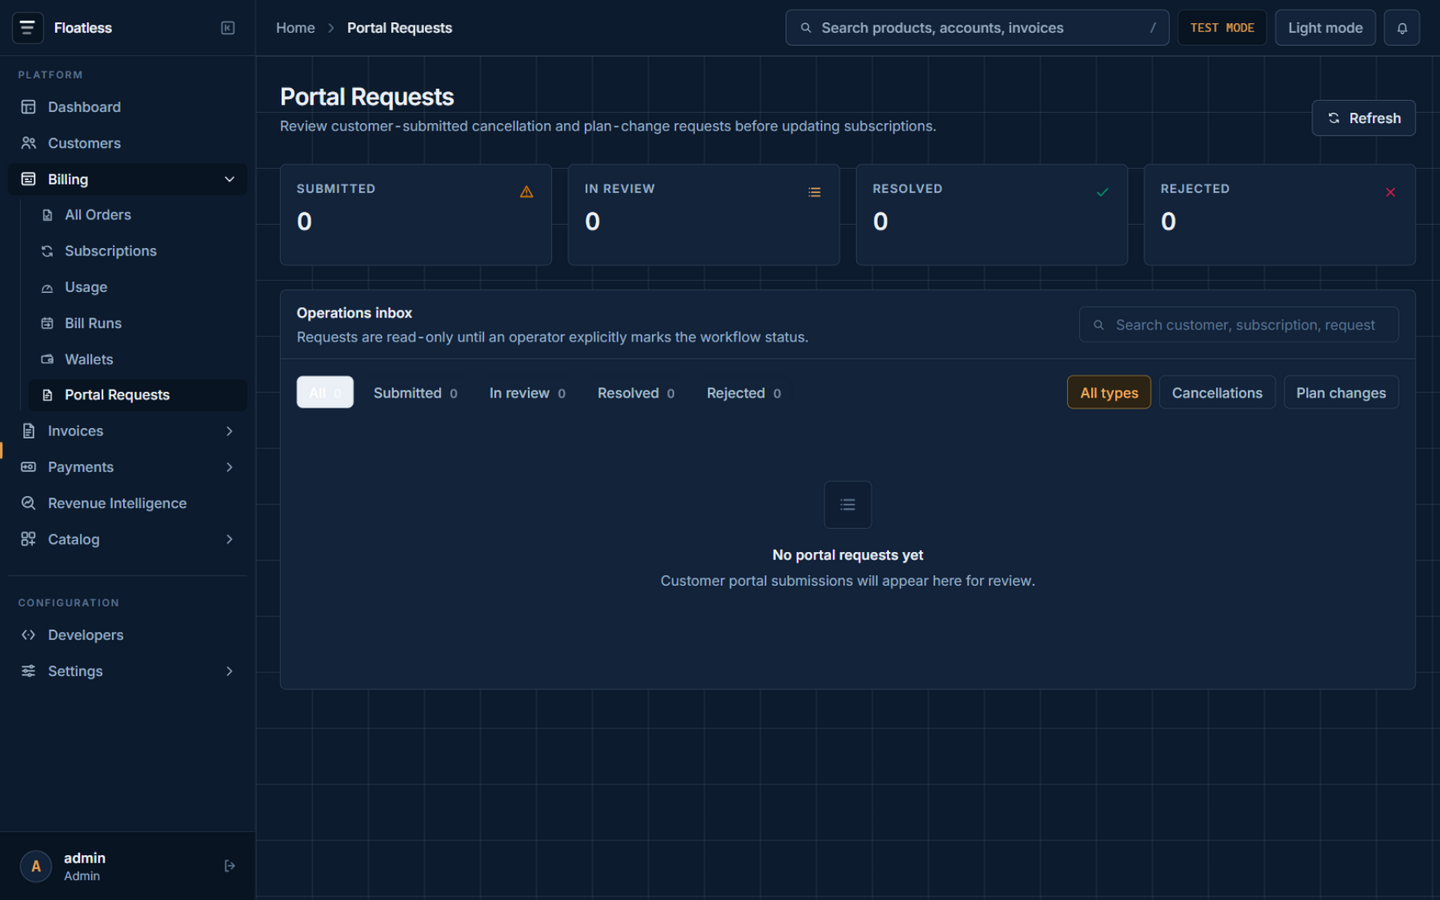
Task: Focus the global products search field
Action: tap(977, 28)
